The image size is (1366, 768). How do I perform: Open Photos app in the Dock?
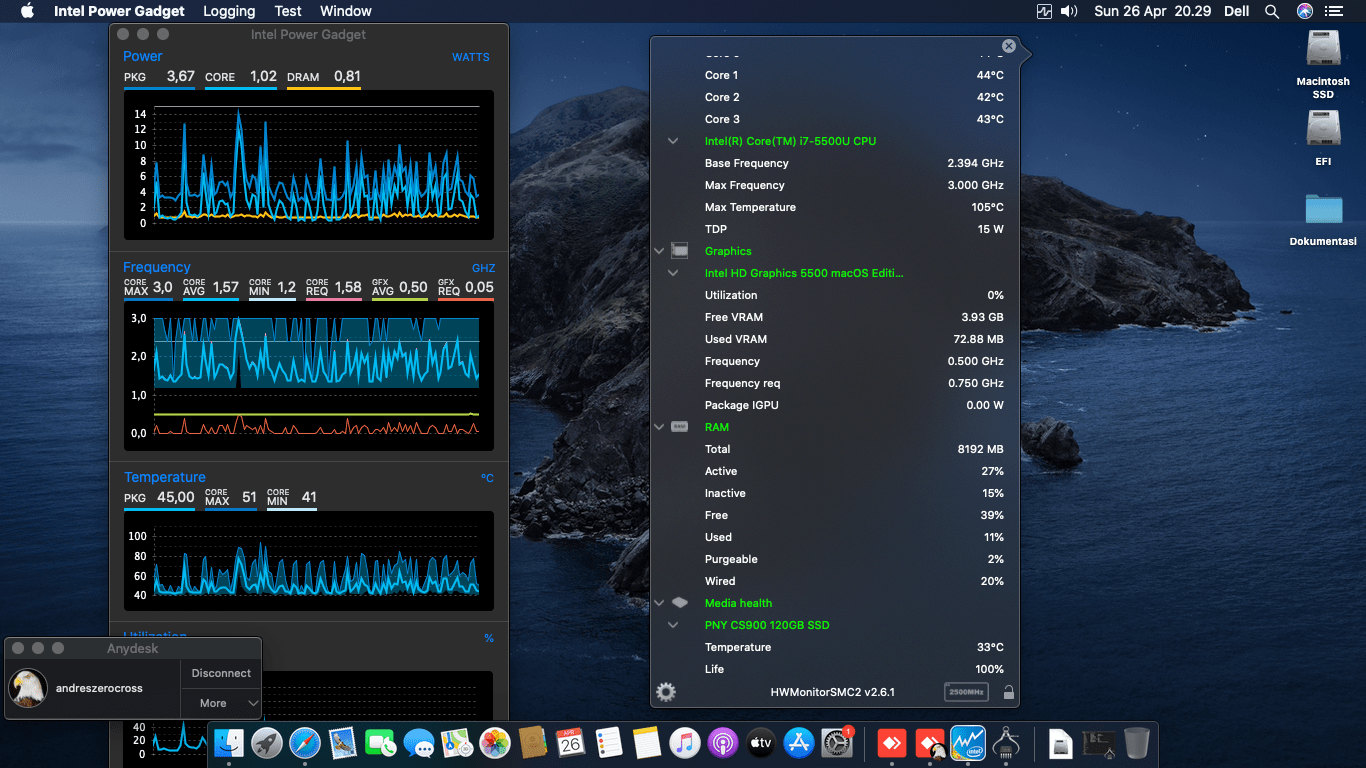point(495,742)
